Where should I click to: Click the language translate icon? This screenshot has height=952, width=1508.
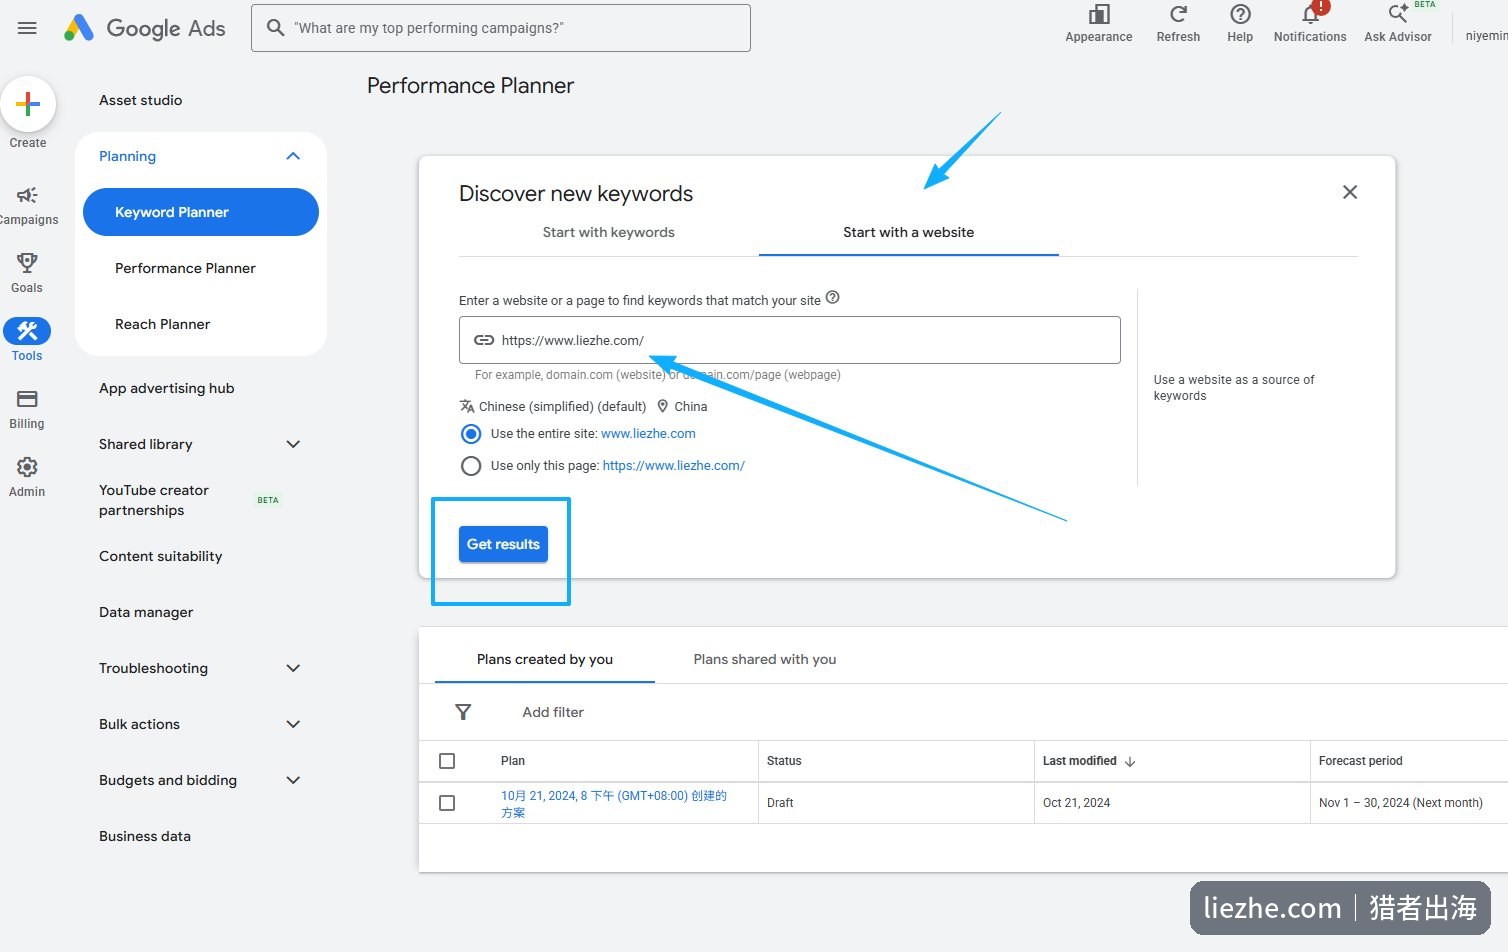click(x=467, y=406)
